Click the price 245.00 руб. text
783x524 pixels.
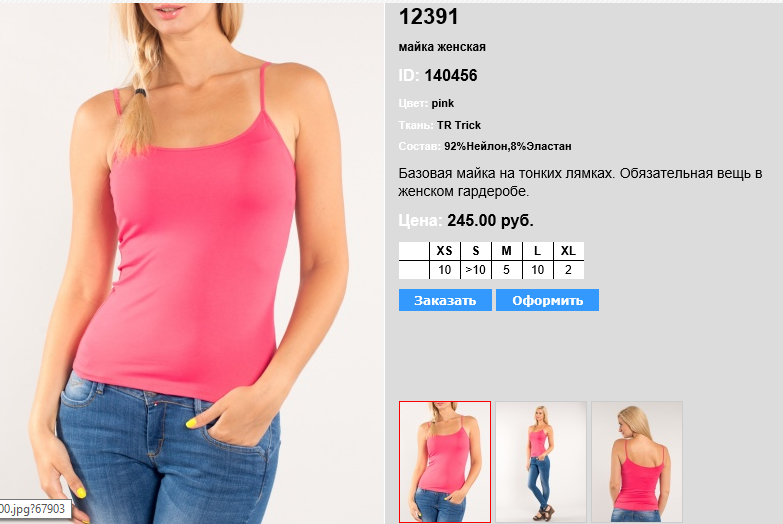(490, 220)
